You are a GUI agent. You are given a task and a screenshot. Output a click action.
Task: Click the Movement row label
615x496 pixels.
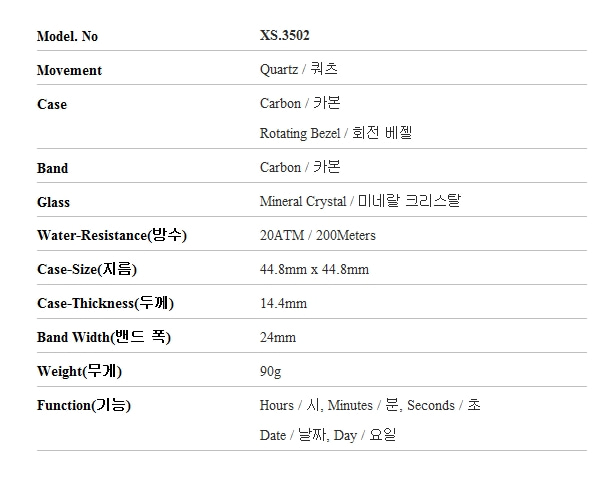69,70
